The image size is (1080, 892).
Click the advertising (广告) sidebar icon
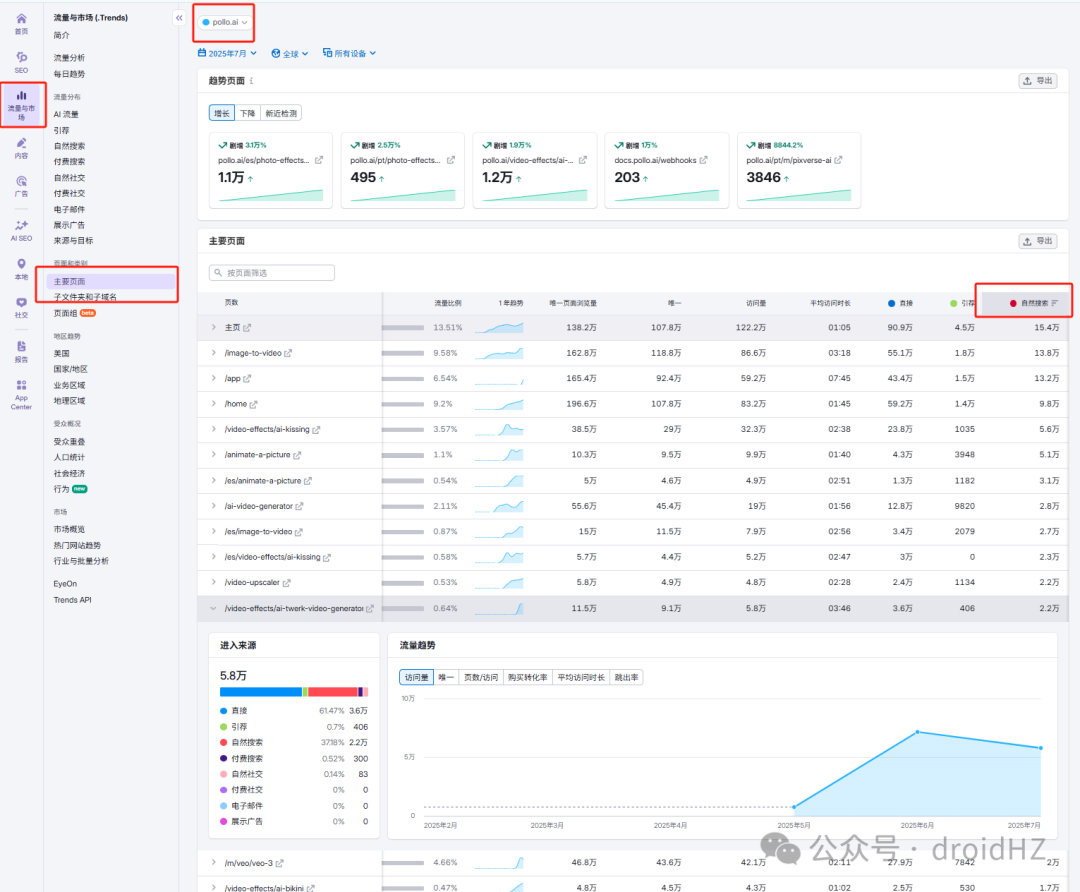click(x=21, y=186)
